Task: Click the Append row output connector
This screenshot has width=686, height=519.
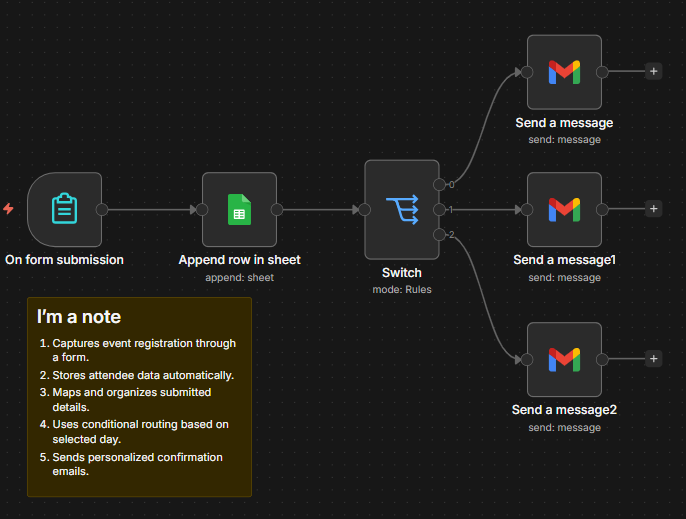Action: tap(277, 210)
